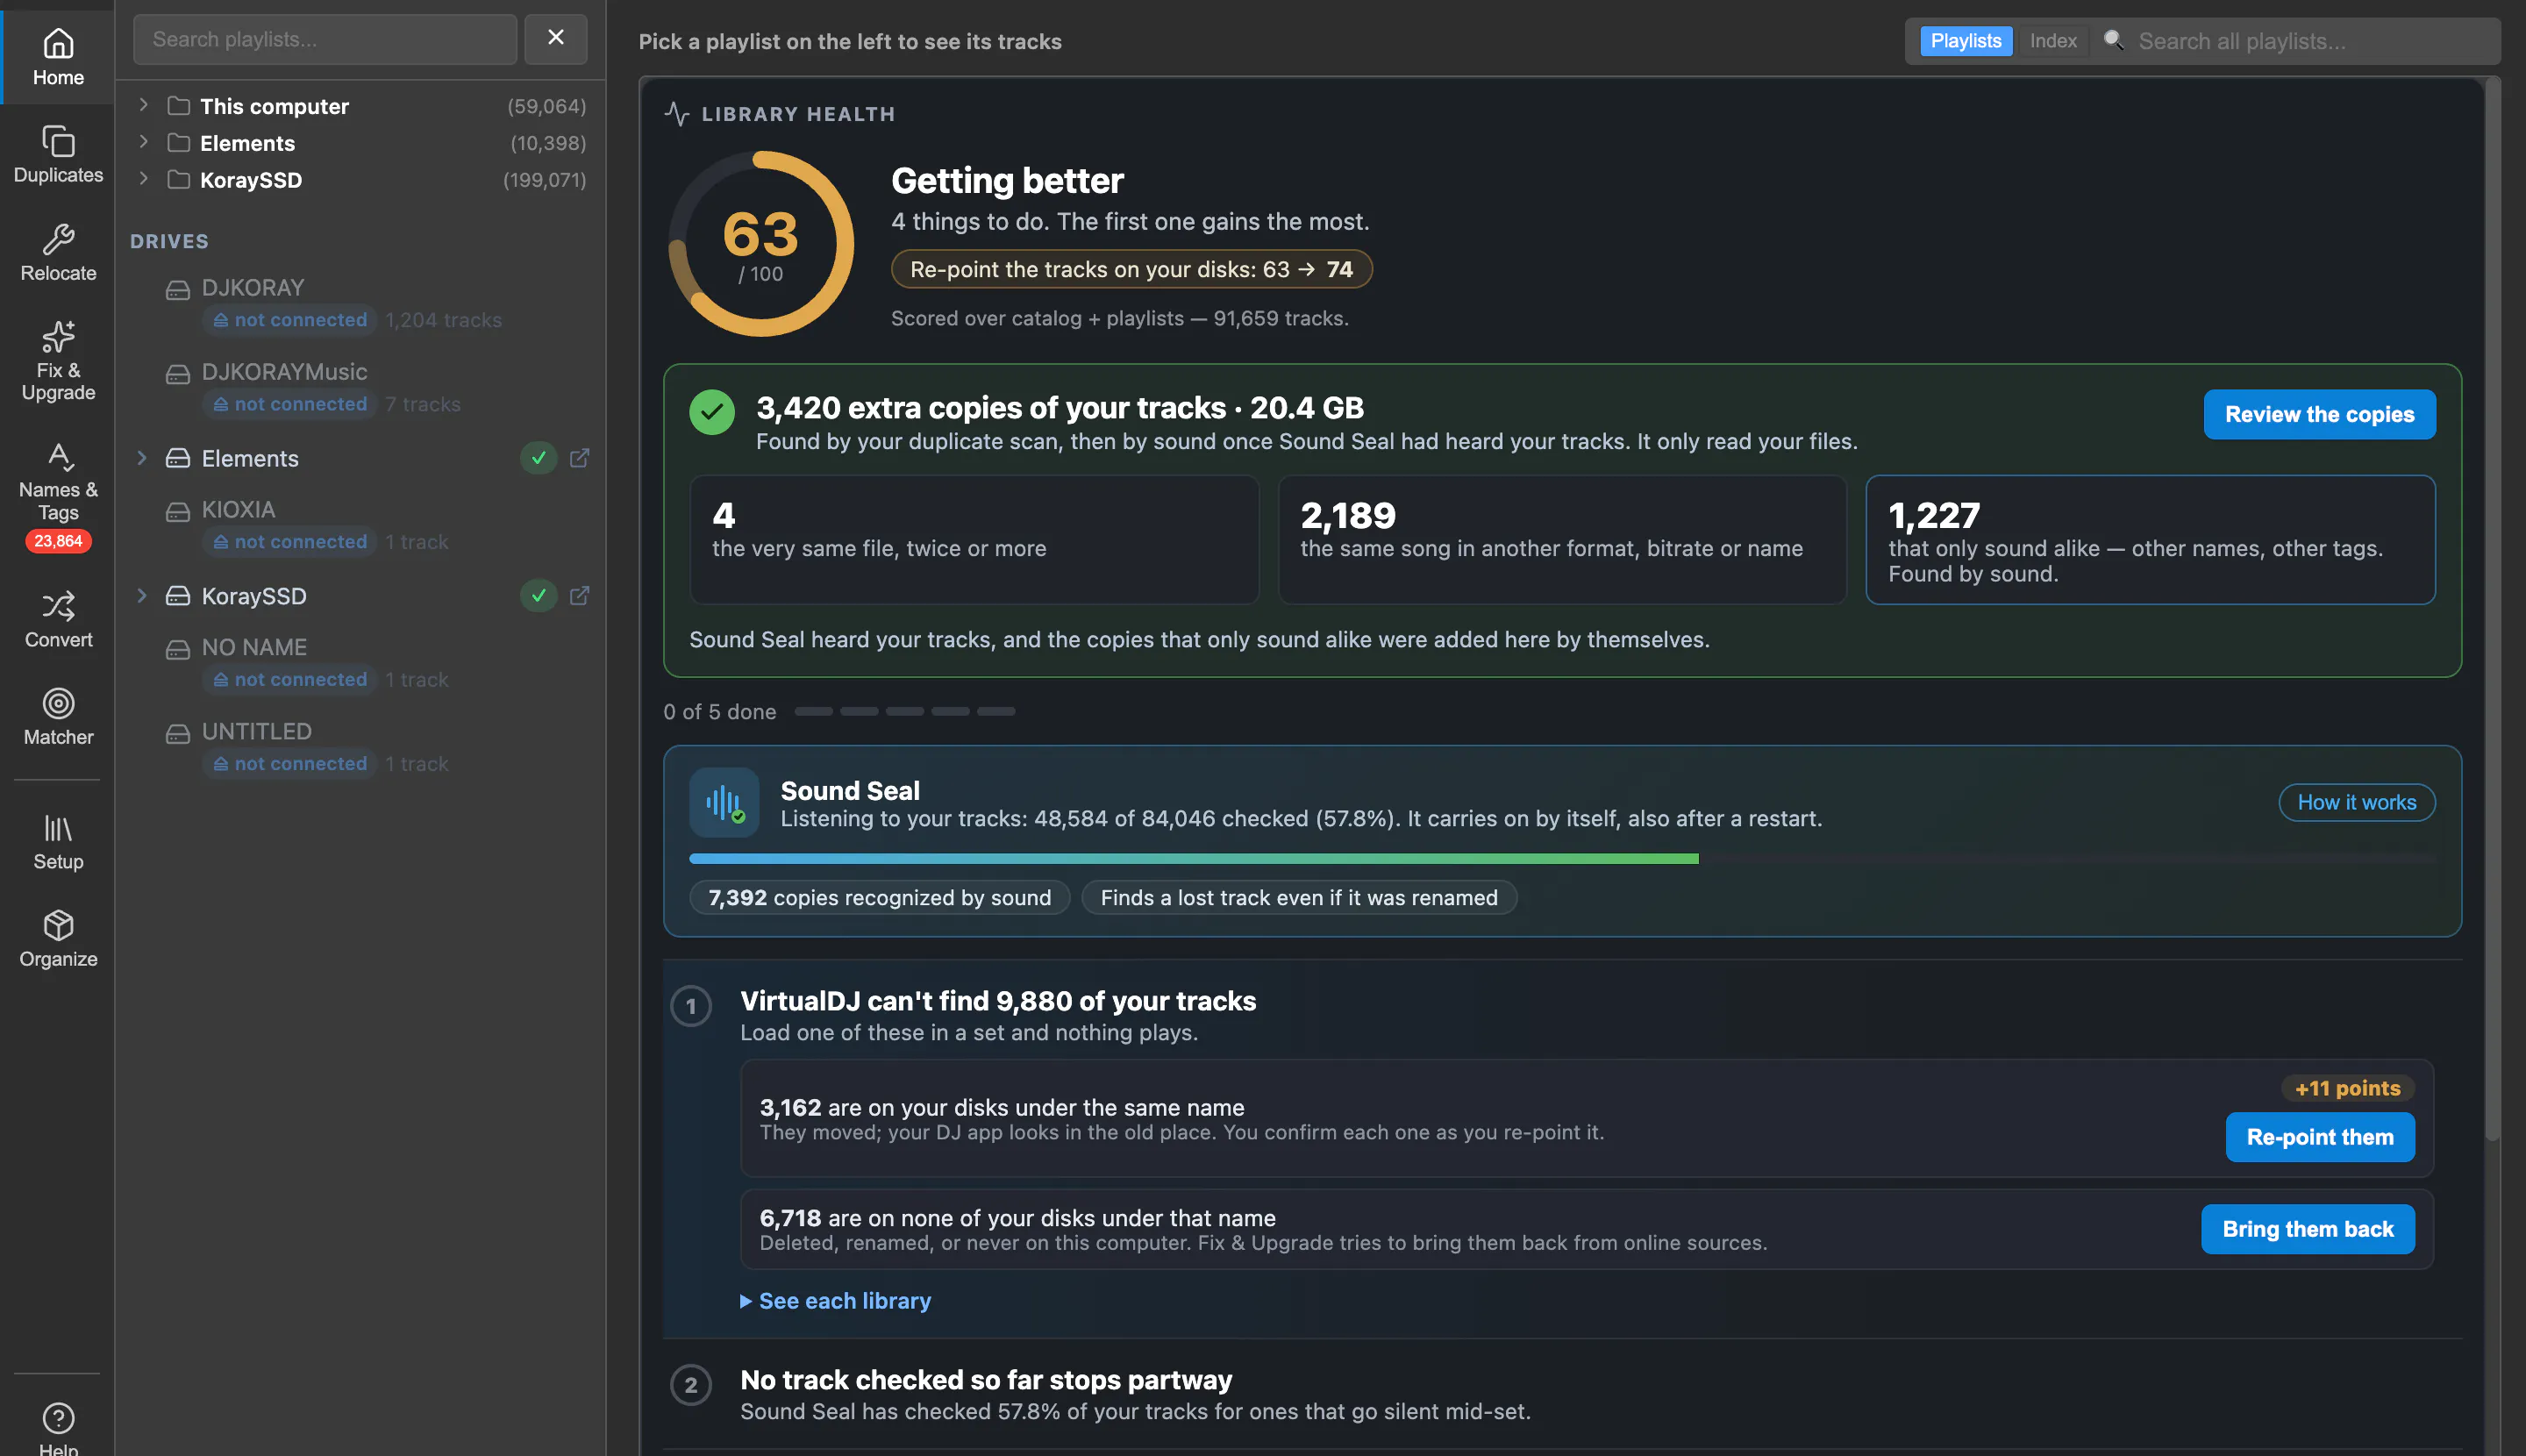Open KoraySSD drive external link icon
The image size is (2526, 1456).
click(x=579, y=596)
